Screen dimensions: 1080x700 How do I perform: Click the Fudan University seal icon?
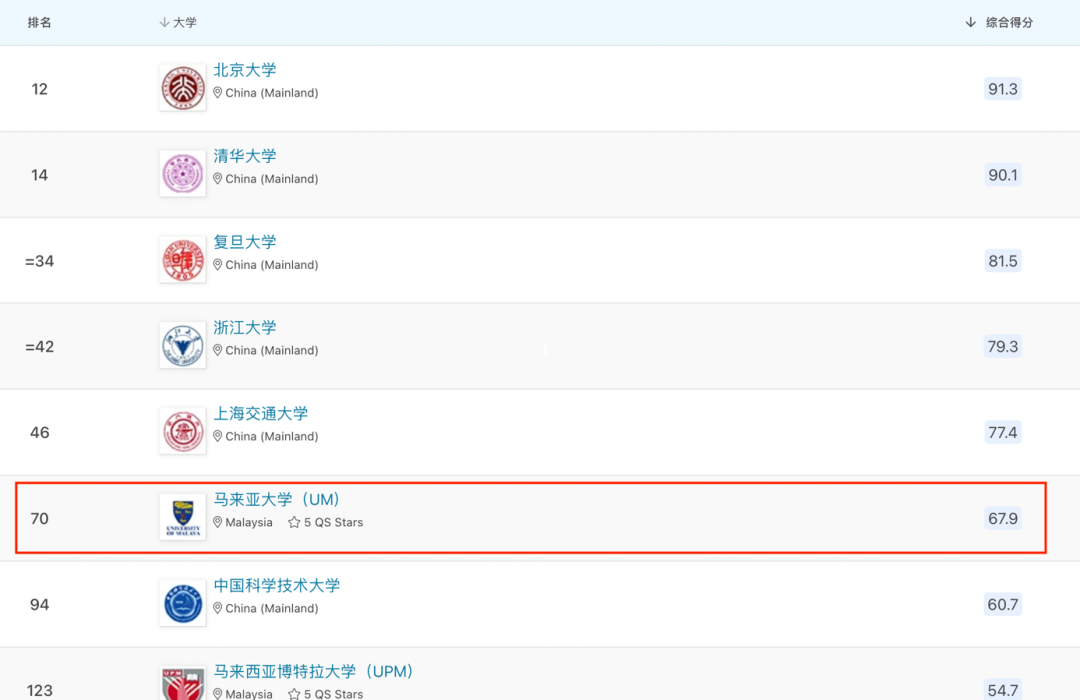[182, 259]
